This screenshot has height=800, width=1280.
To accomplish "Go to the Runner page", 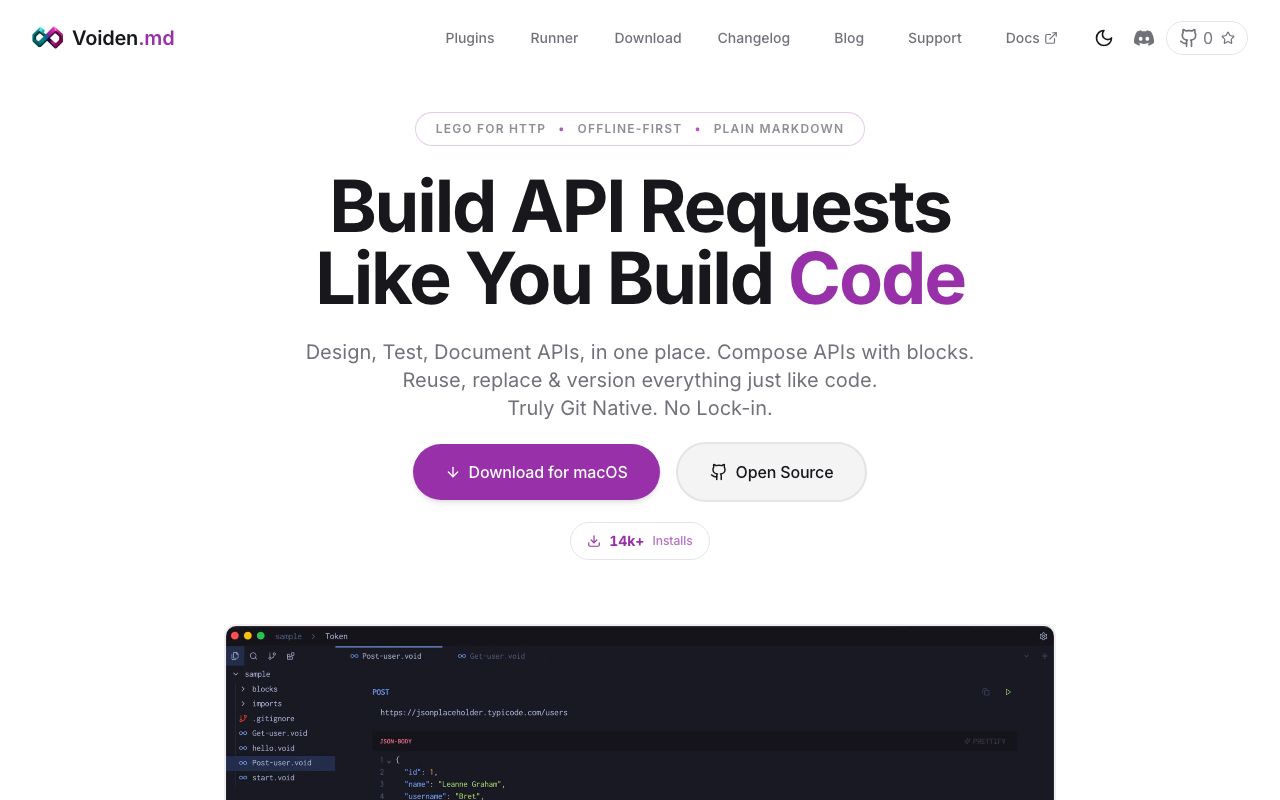I will [x=554, y=38].
